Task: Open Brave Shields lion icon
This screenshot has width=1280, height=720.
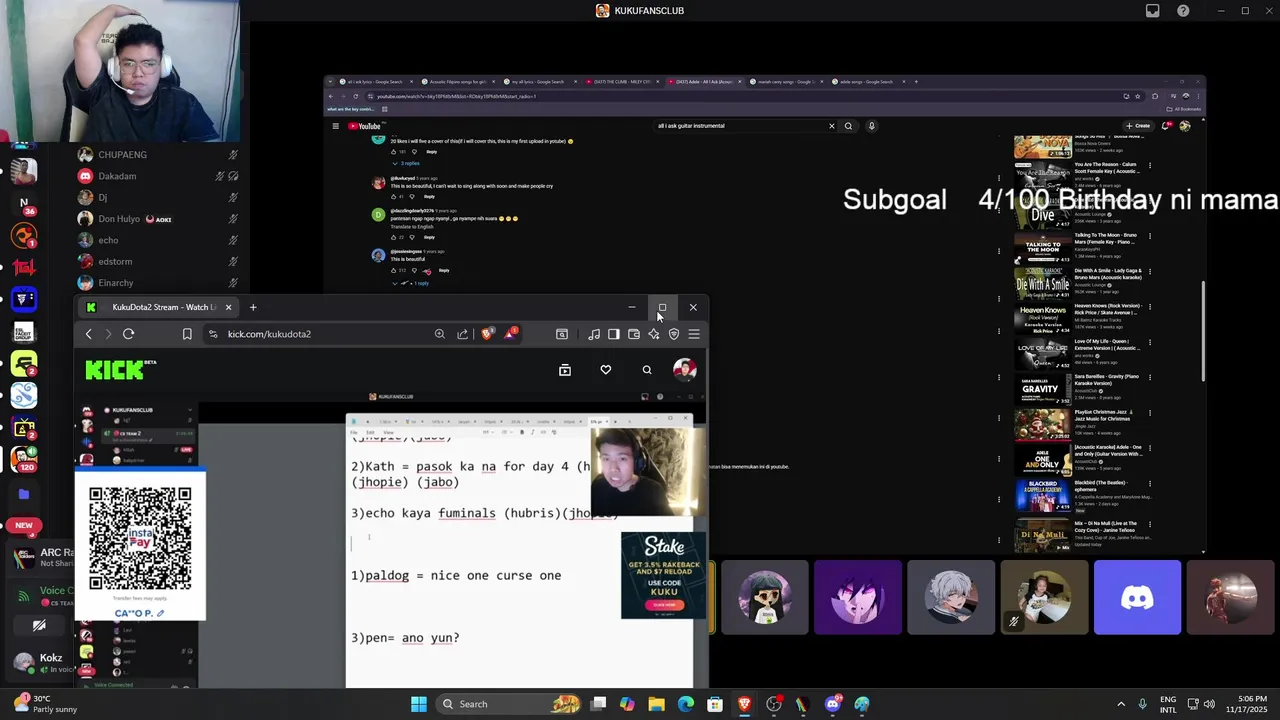Action: [487, 334]
